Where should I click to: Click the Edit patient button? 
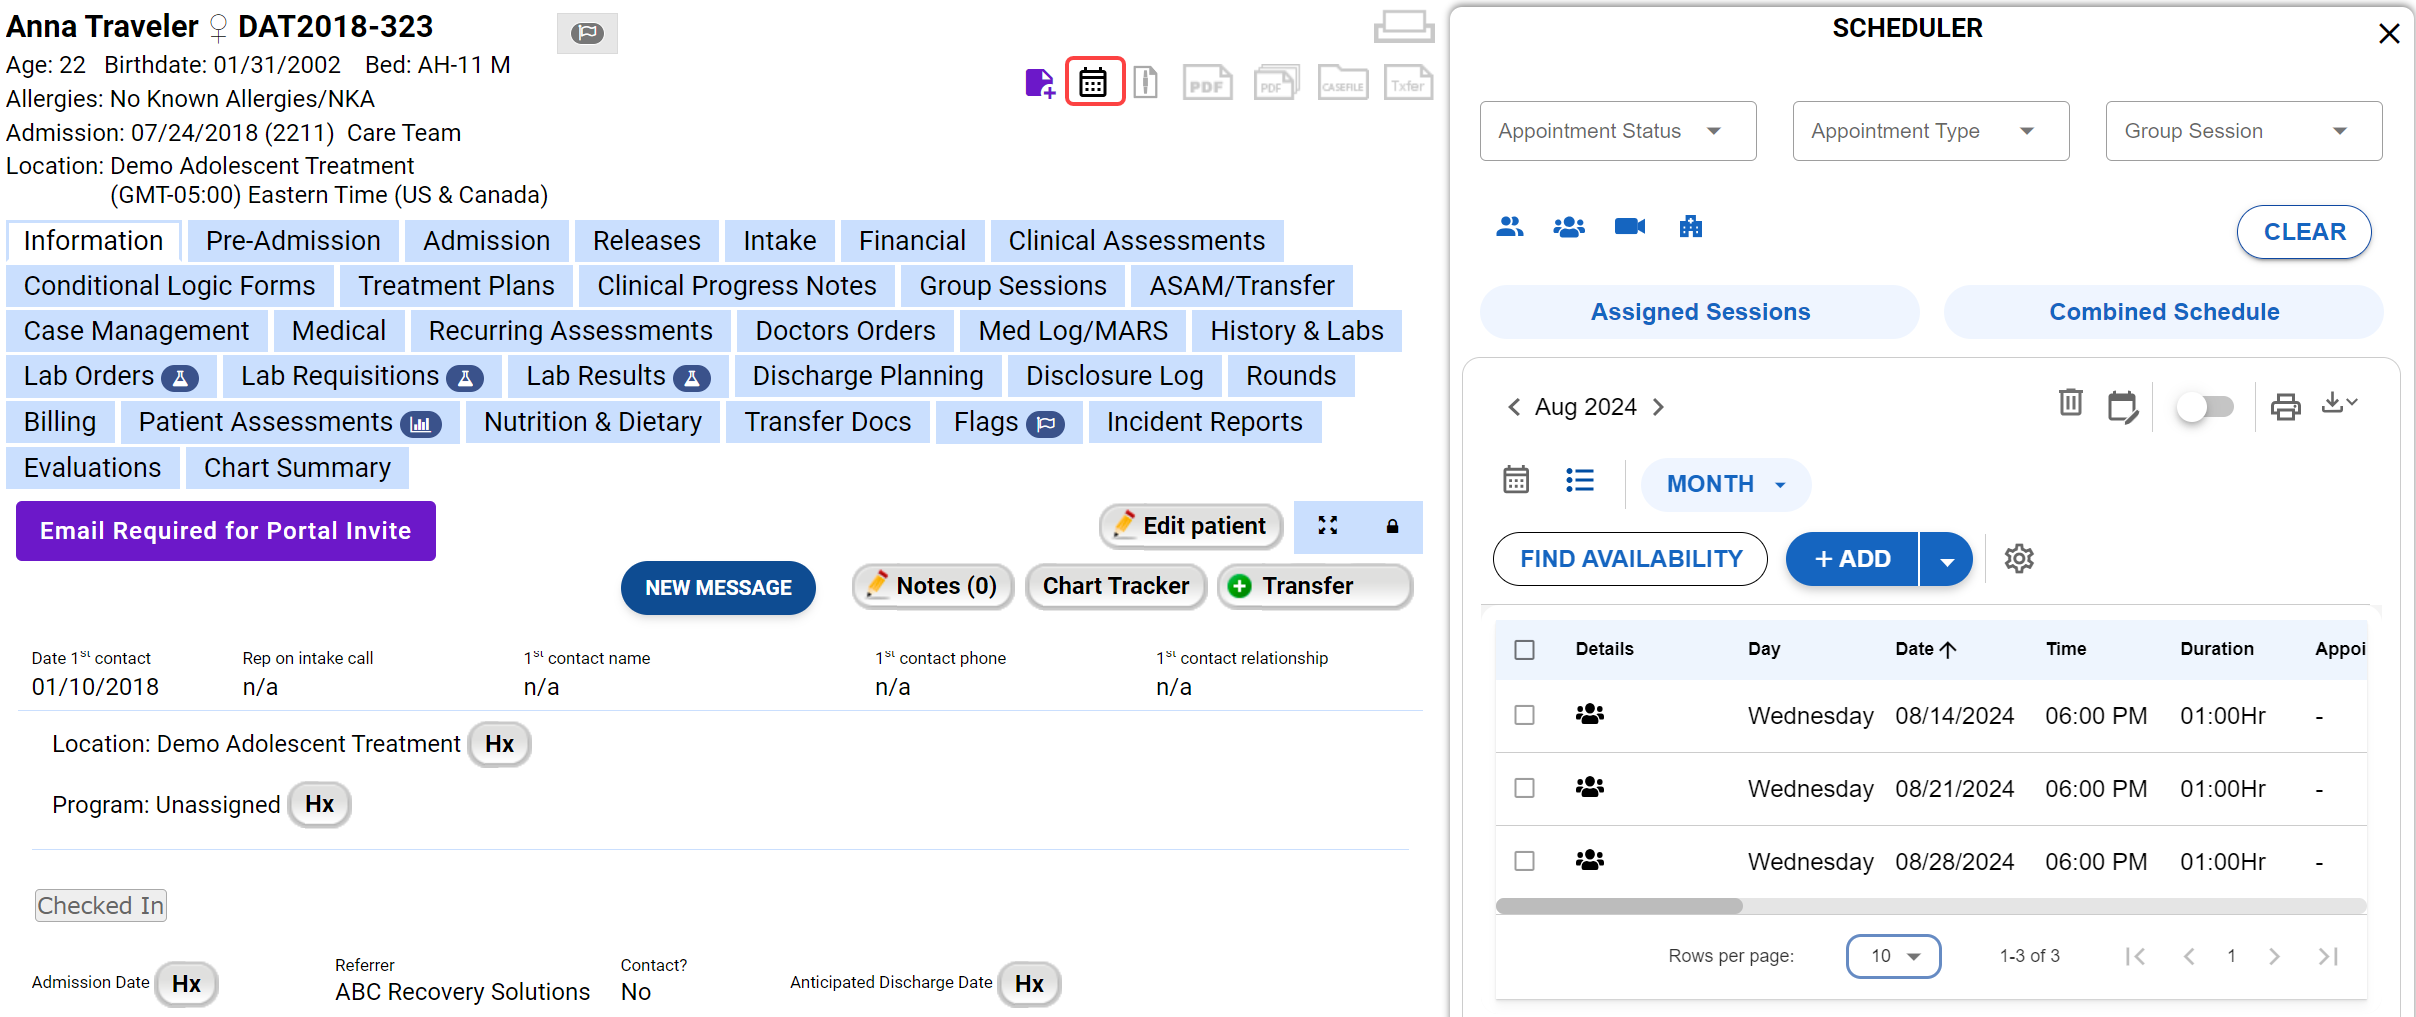(x=1189, y=526)
